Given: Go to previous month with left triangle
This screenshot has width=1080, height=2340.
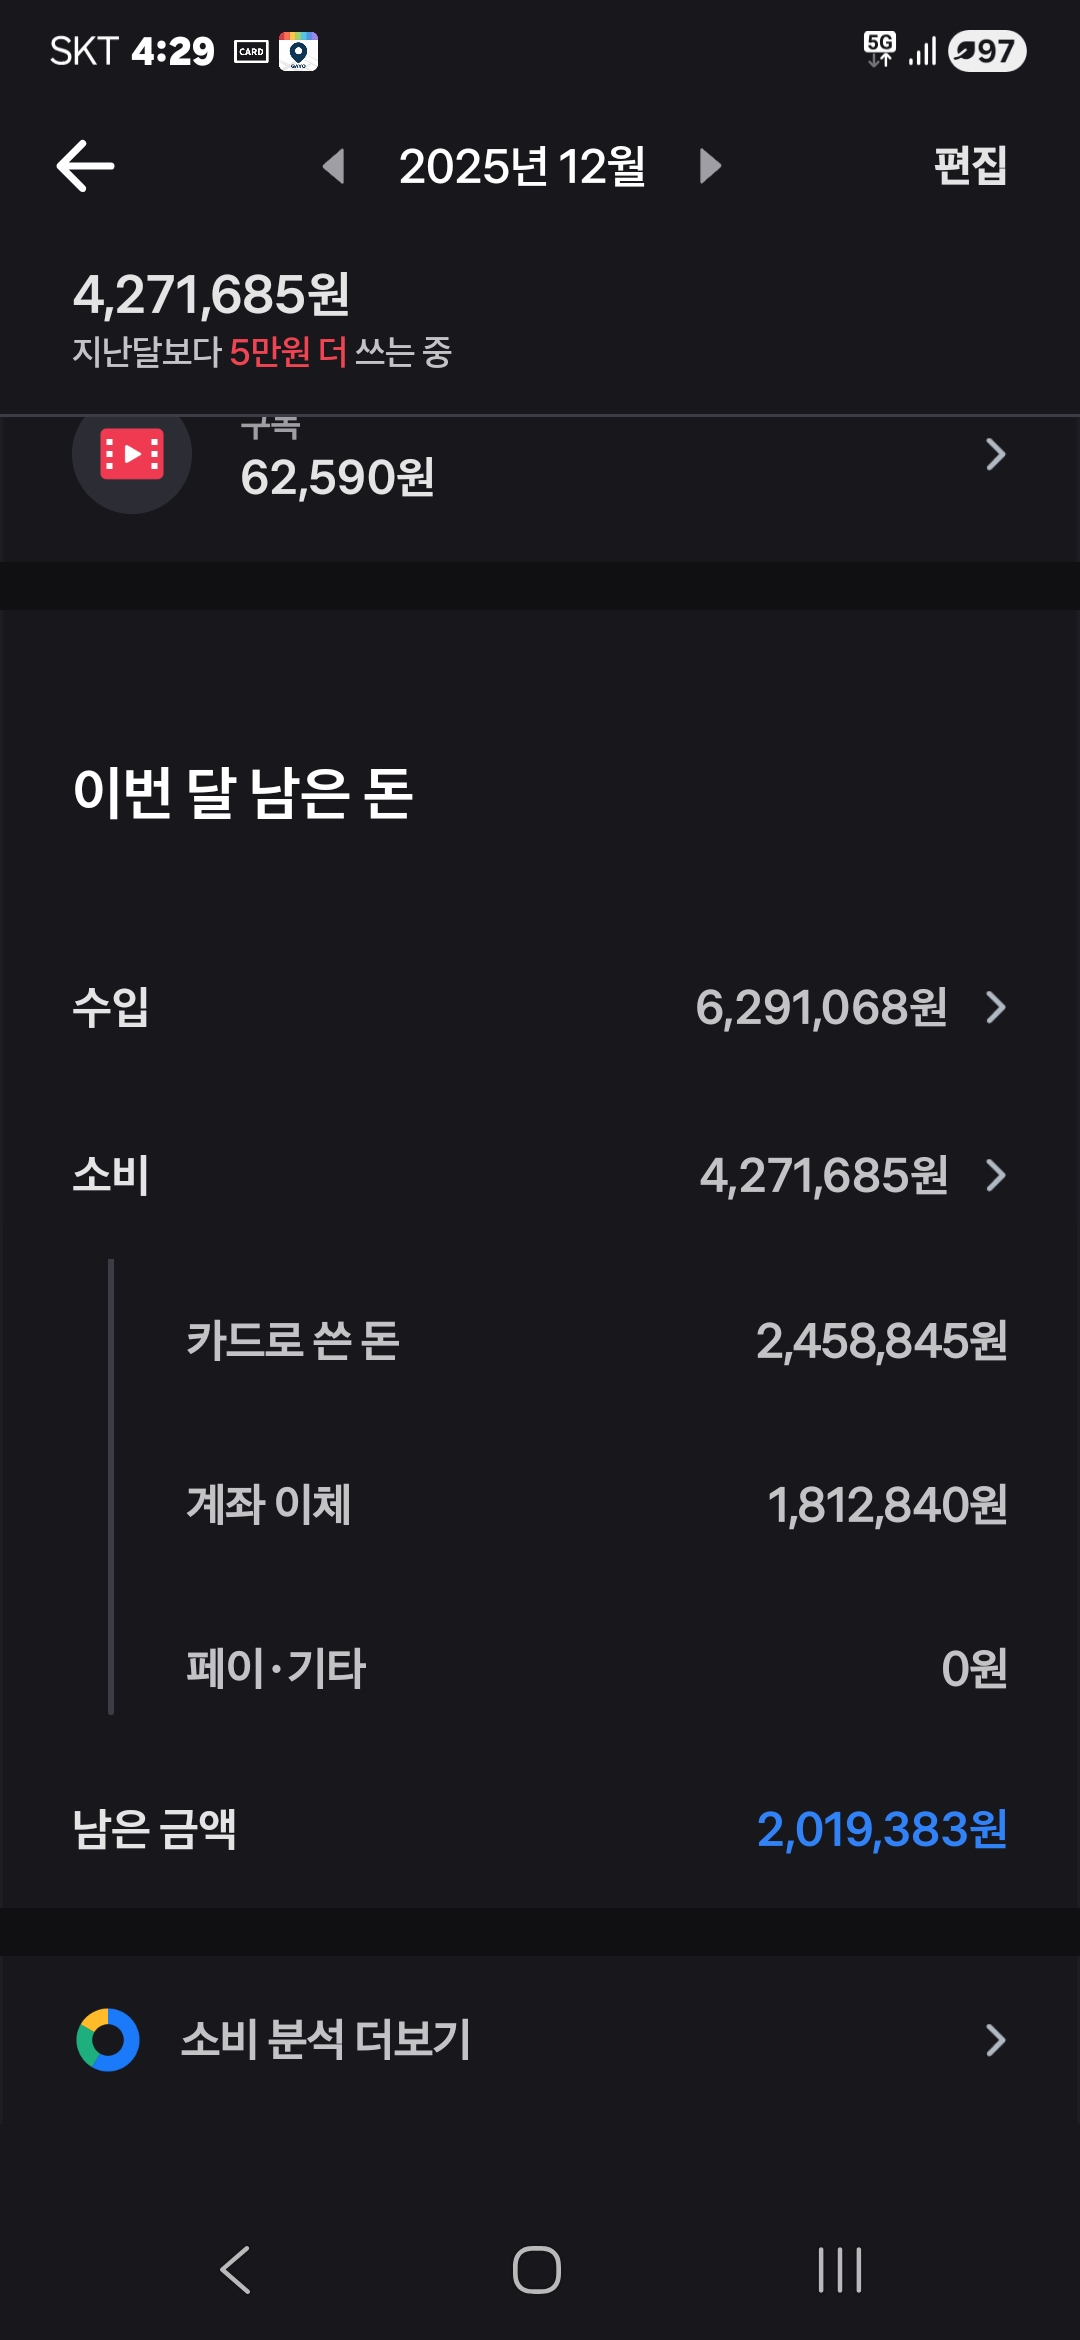Looking at the screenshot, I should [334, 166].
